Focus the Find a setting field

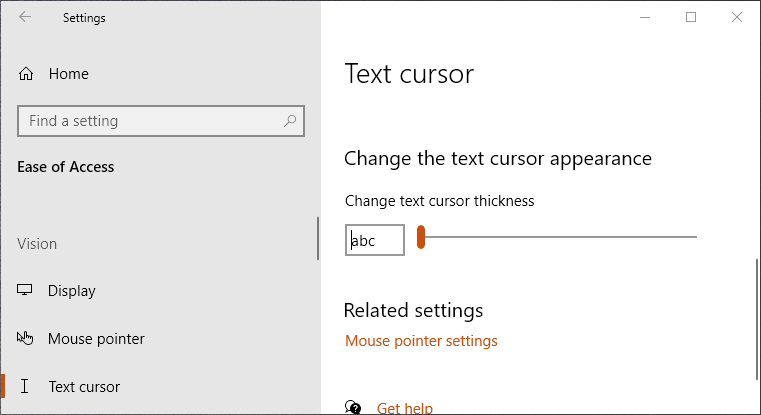click(150, 121)
